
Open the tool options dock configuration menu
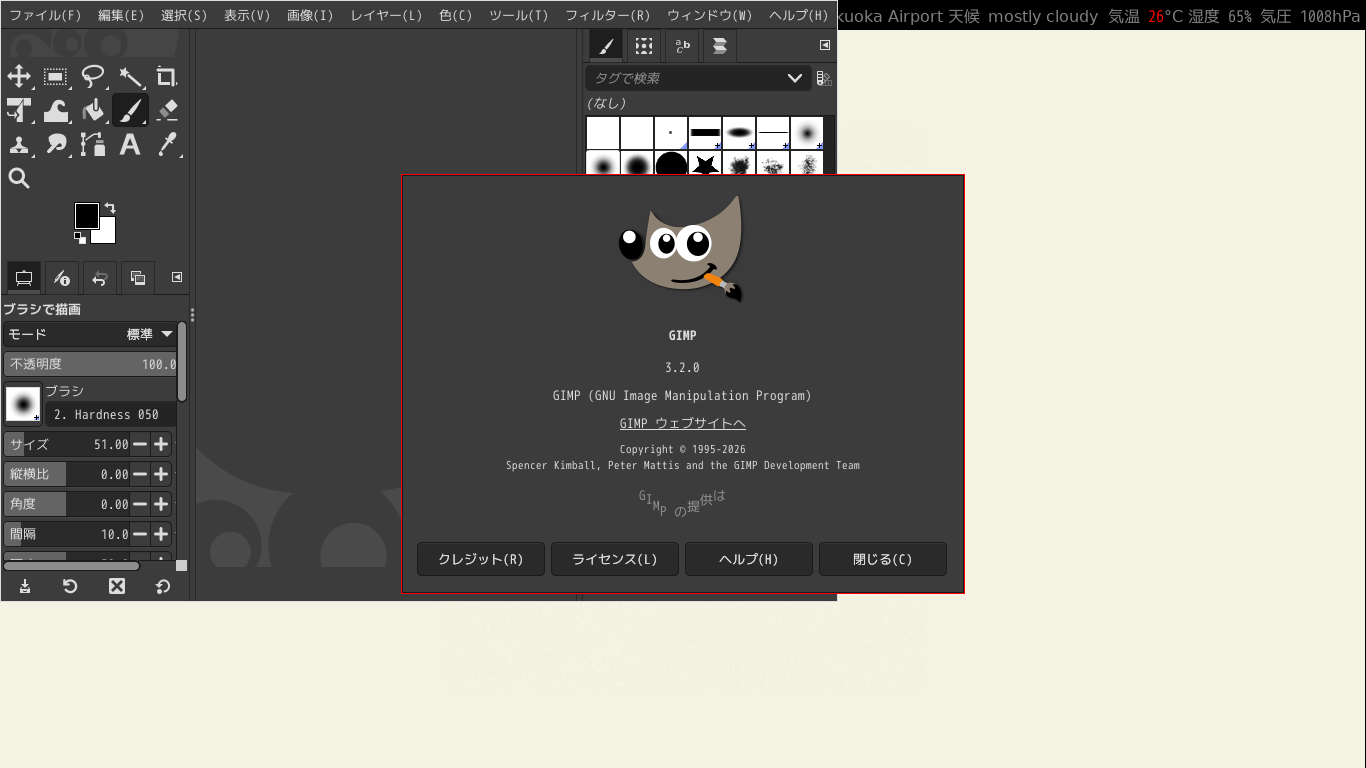tap(177, 277)
